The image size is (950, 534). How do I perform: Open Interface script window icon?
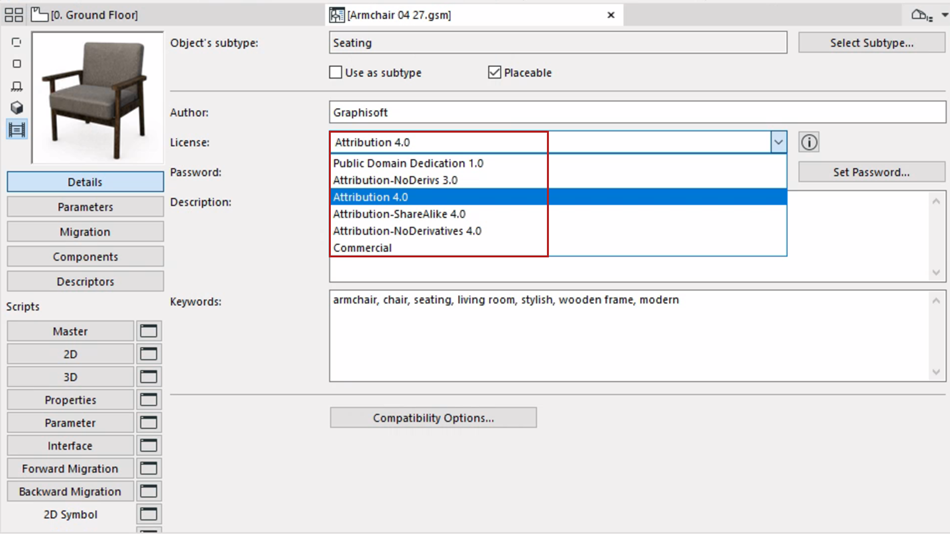pos(149,446)
